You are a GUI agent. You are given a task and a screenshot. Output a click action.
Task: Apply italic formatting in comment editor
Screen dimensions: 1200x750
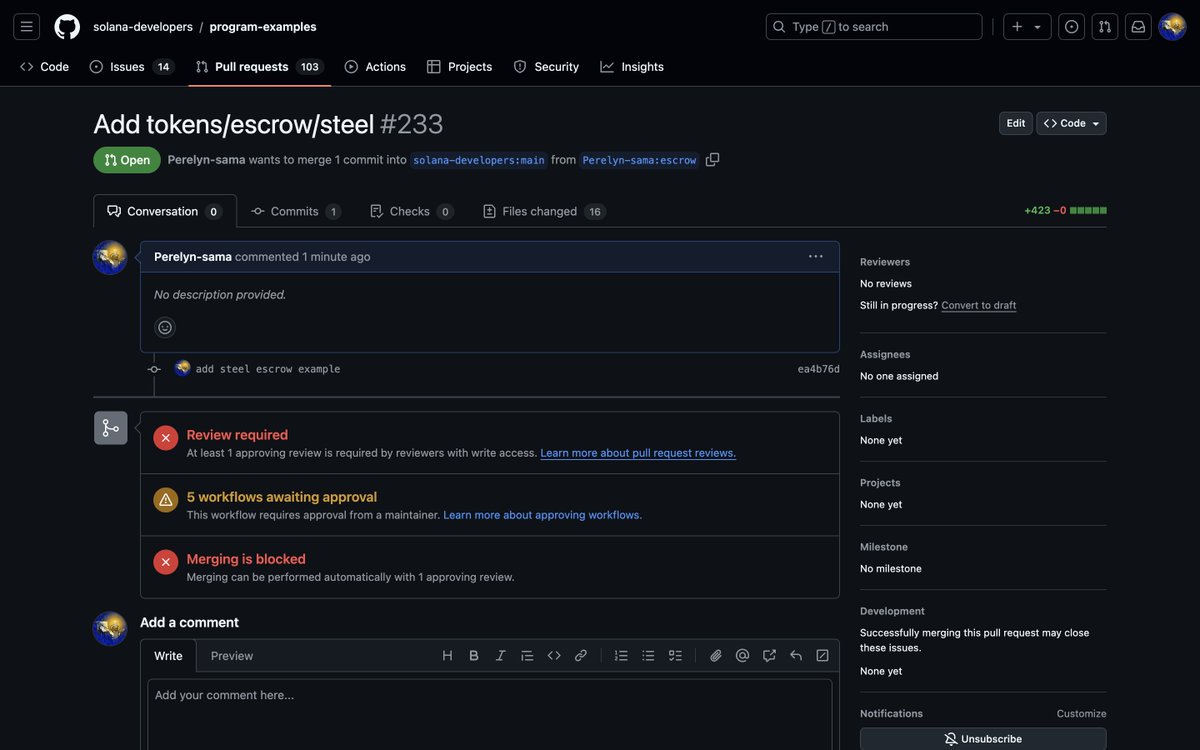(501, 656)
